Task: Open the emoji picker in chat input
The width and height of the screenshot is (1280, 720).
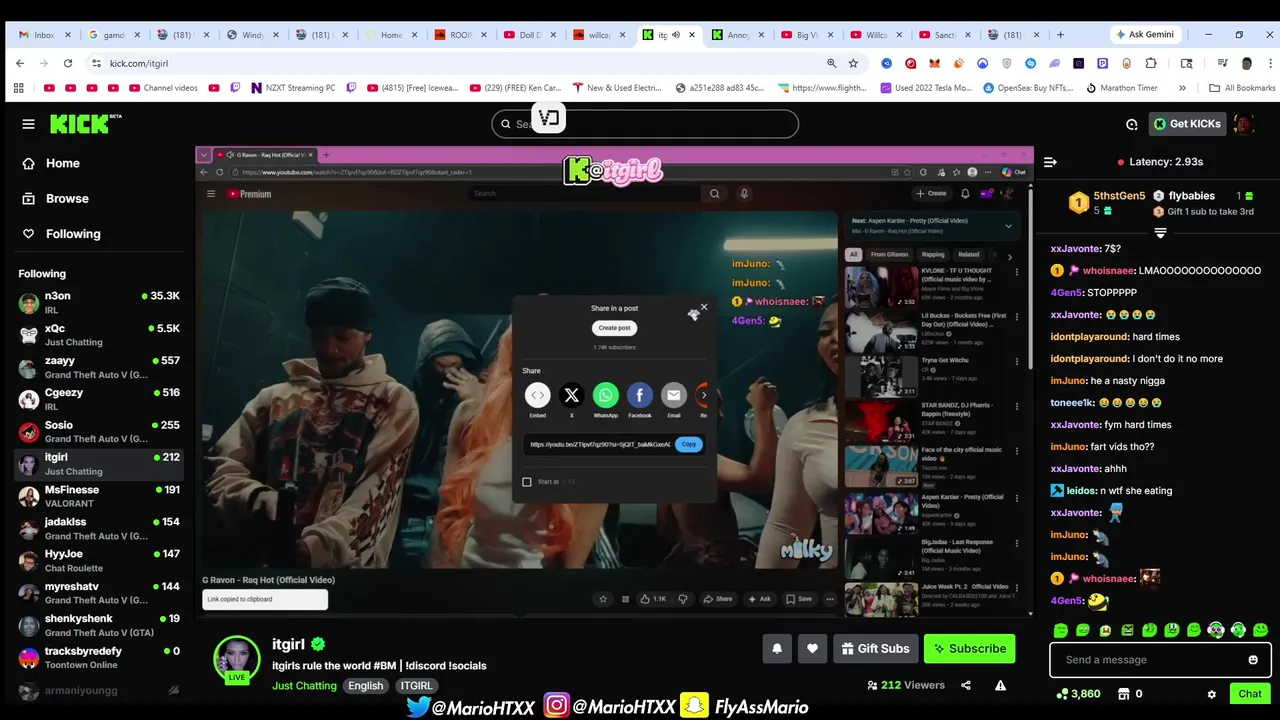Action: coord(1253,660)
